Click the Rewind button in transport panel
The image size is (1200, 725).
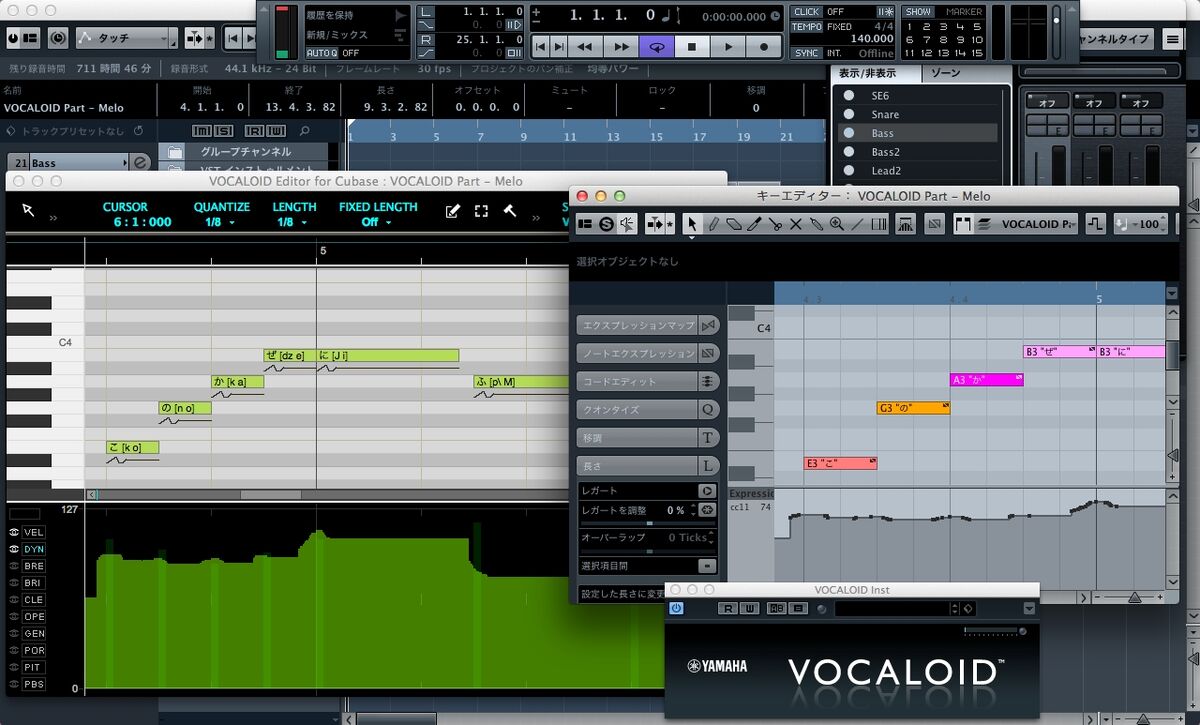pos(585,46)
